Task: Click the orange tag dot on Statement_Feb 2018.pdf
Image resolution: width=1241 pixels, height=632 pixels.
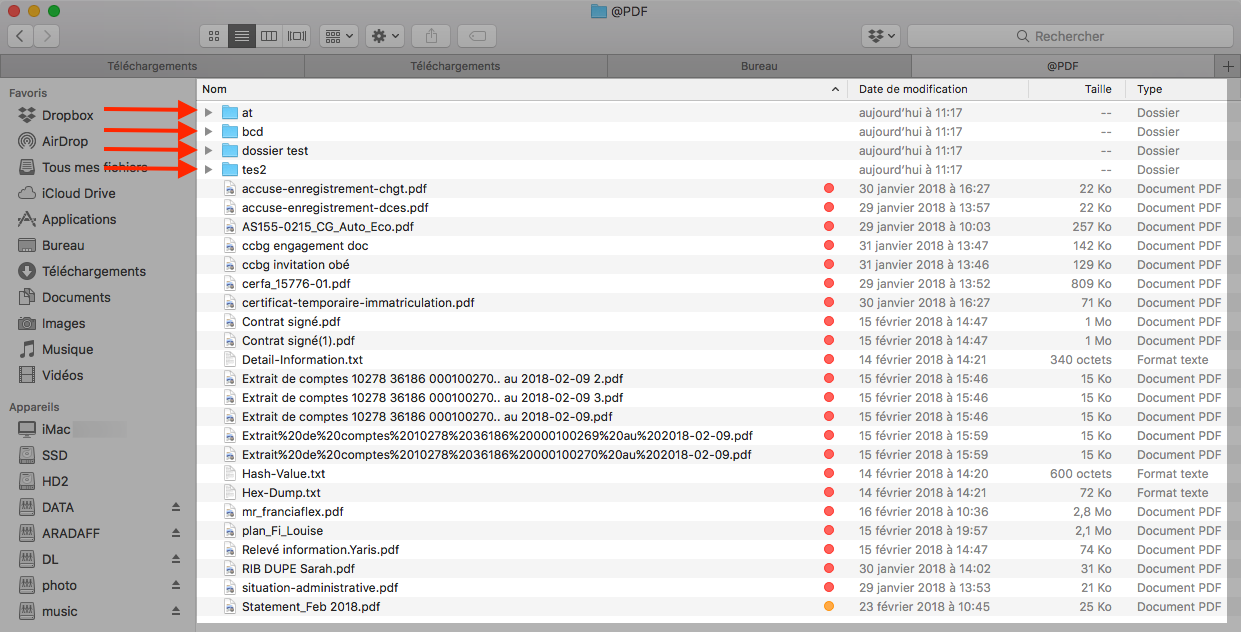Action: click(829, 607)
